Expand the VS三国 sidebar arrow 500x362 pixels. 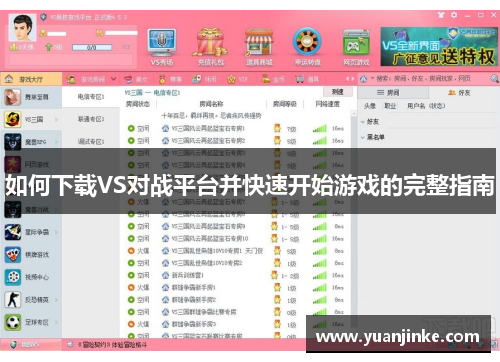tap(56, 119)
